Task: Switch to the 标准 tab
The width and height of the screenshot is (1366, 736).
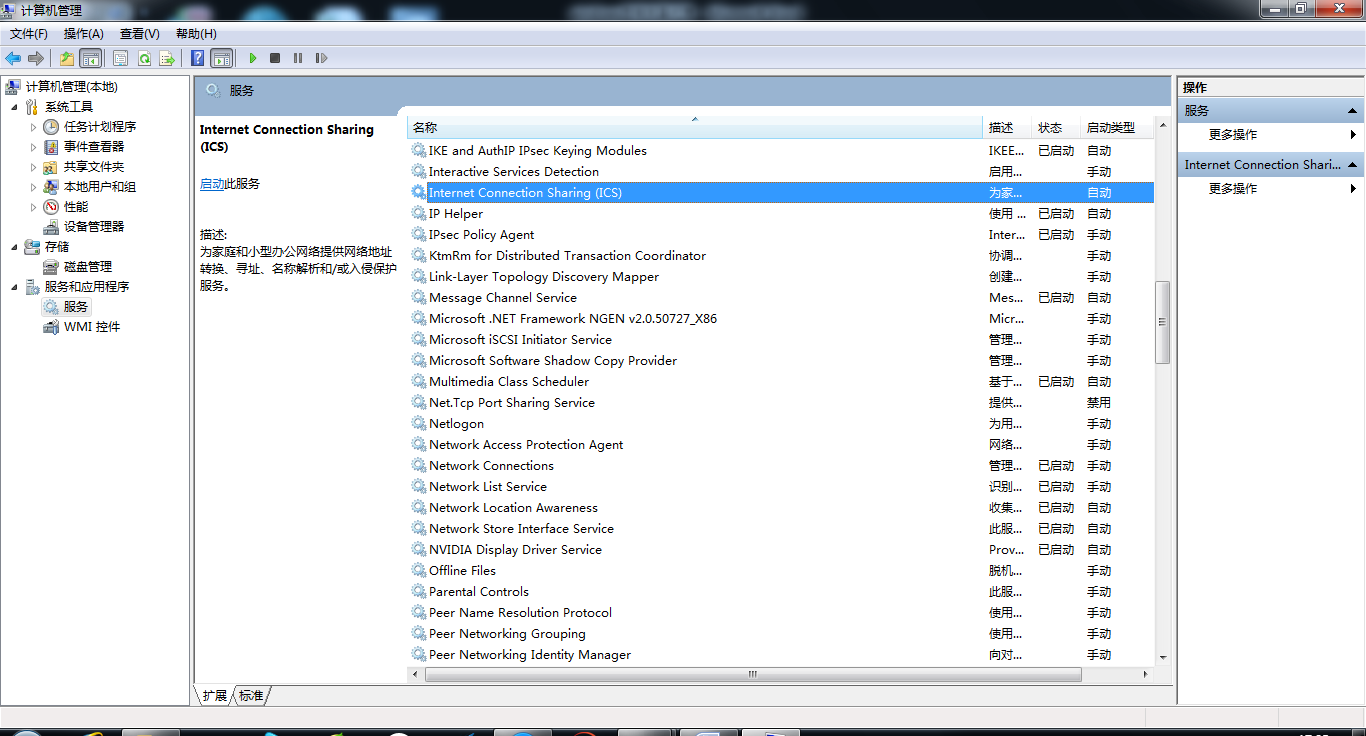Action: [251, 695]
